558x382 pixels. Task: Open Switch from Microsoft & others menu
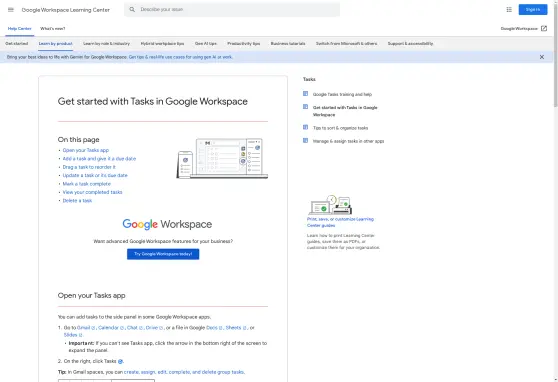point(346,43)
